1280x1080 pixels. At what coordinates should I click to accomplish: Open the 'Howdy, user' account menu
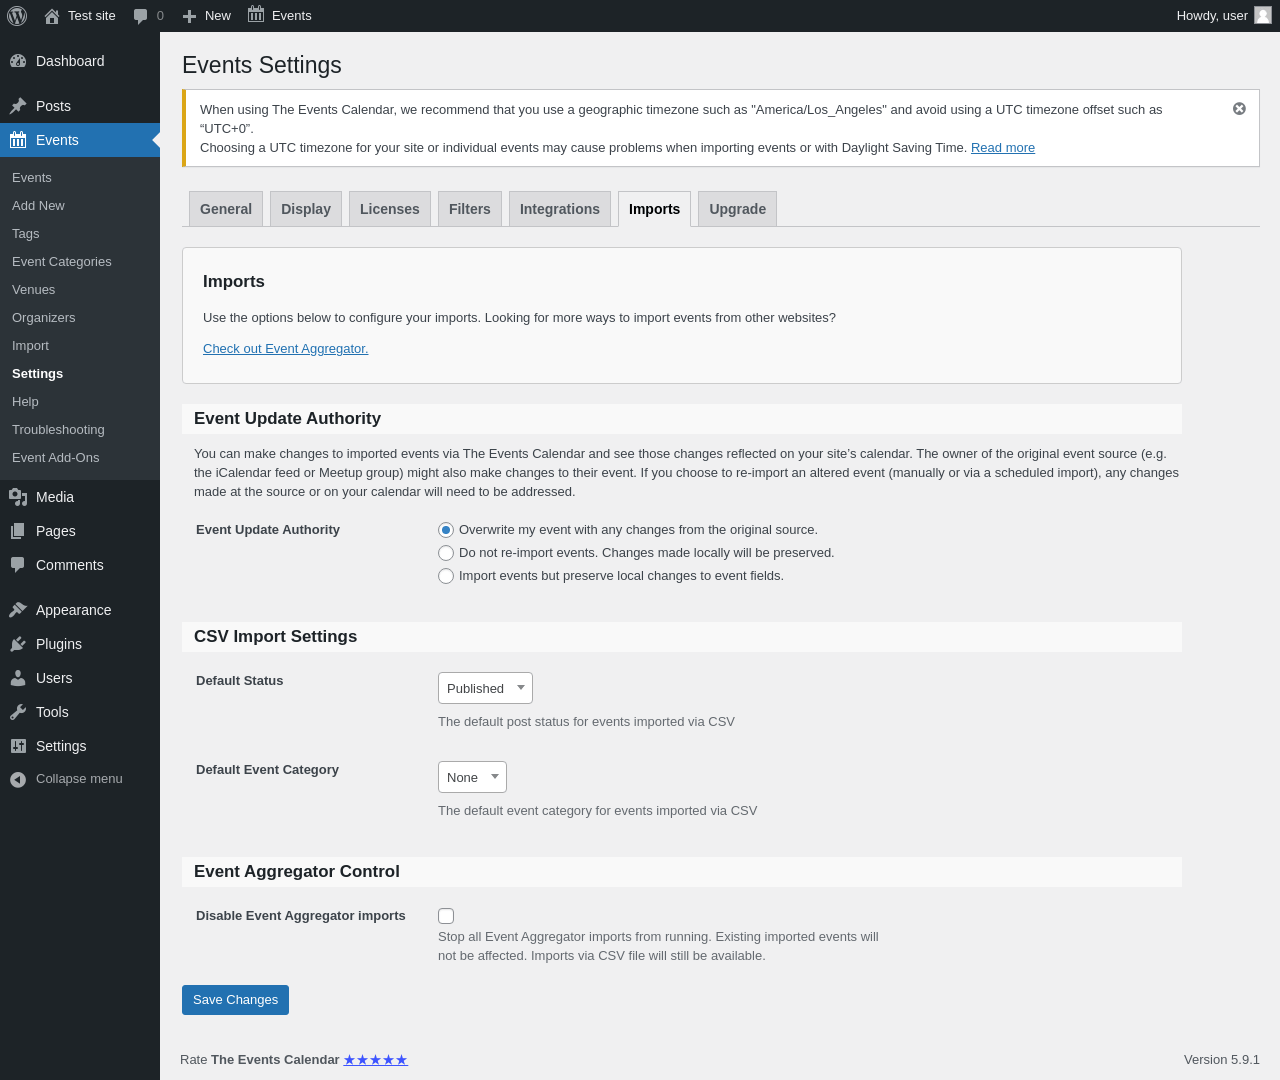pyautogui.click(x=1222, y=16)
